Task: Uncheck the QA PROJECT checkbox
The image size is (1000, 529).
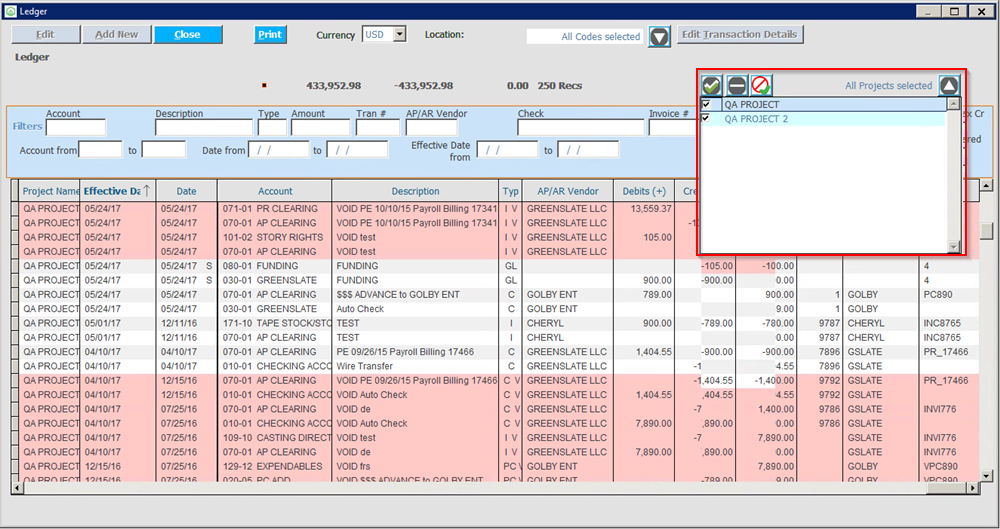Action: tap(706, 104)
